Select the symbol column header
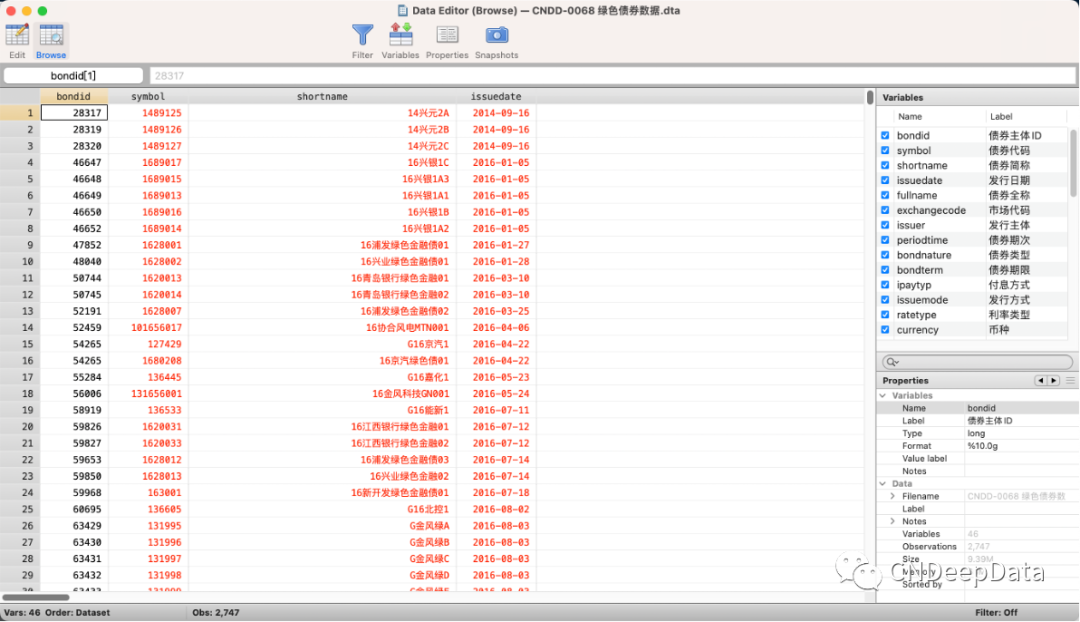This screenshot has height=622, width=1080. [148, 96]
